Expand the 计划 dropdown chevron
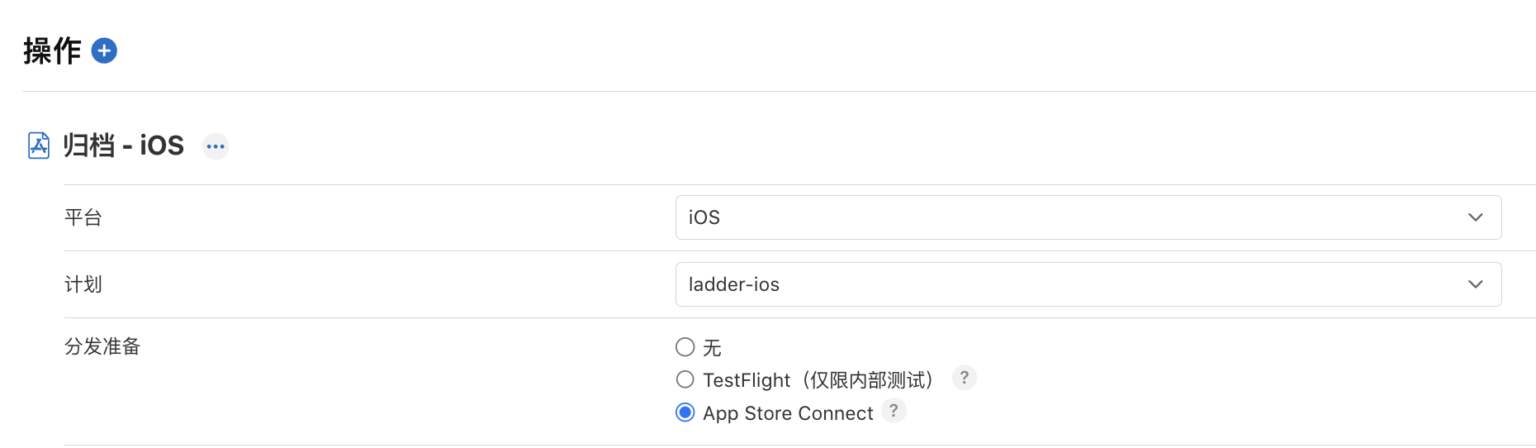Viewport: 1536px width, 448px height. 1475,284
